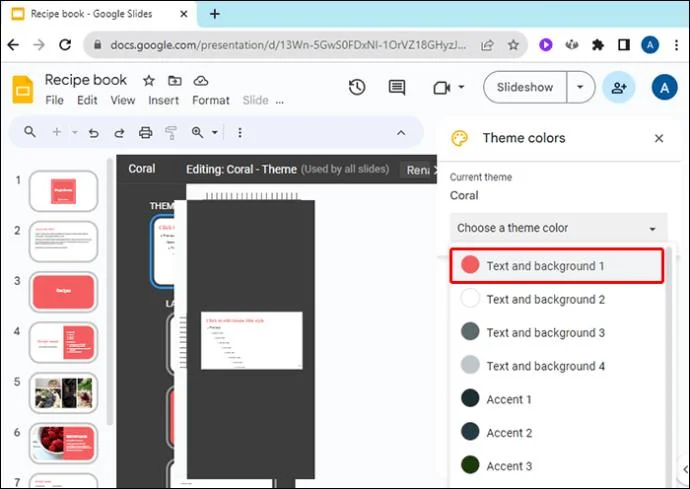Select Text and background 2 color

coord(557,299)
